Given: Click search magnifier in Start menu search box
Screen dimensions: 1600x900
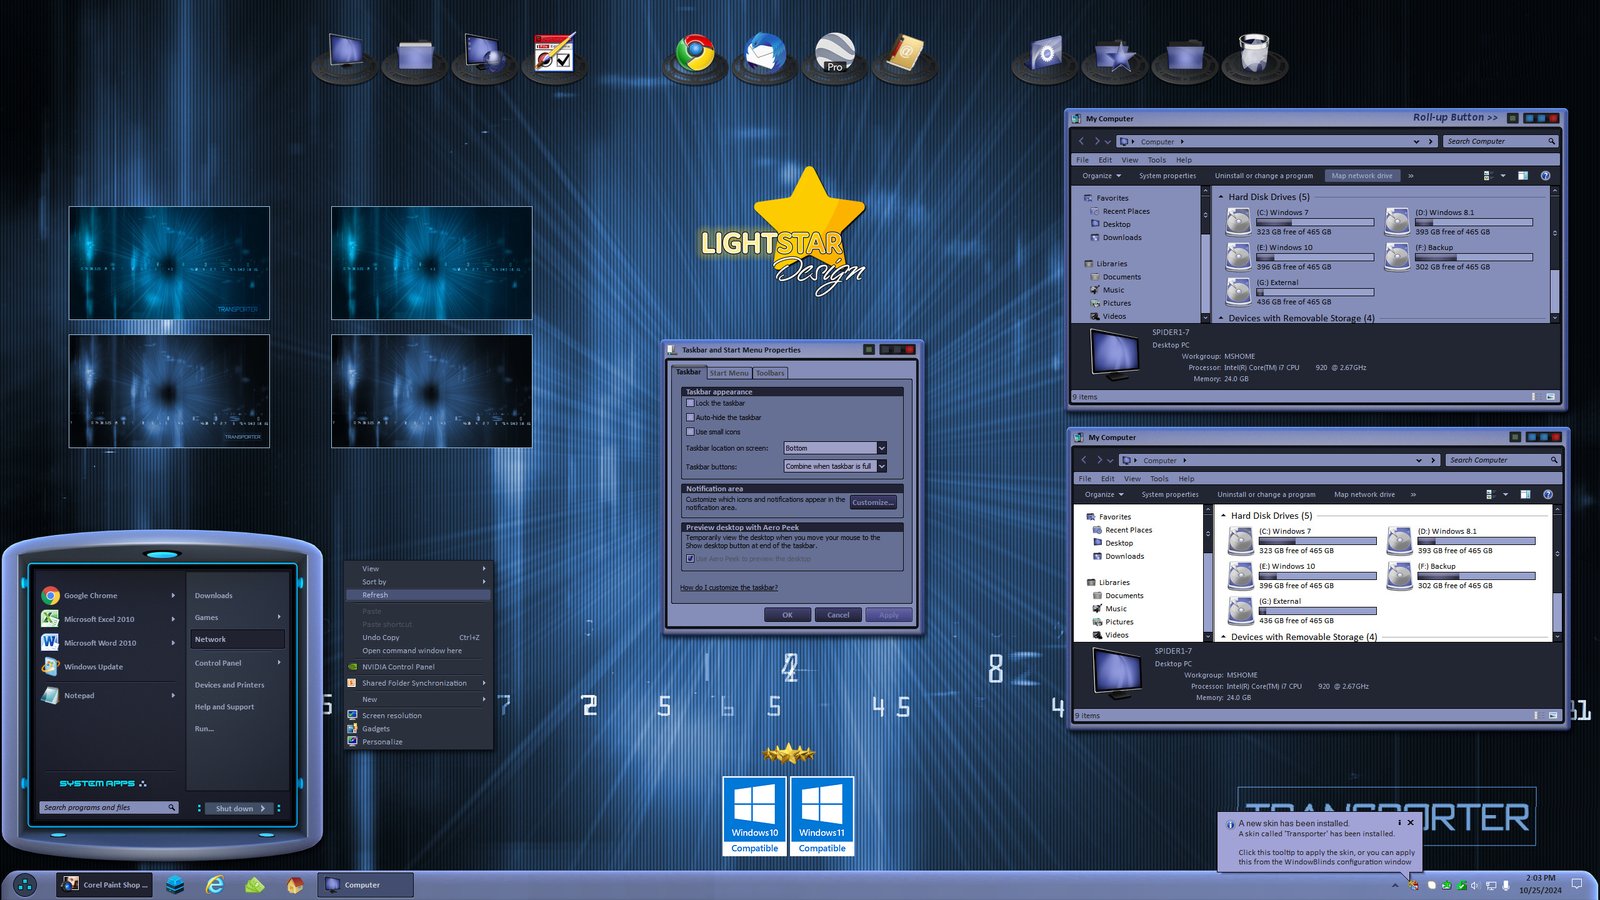Looking at the screenshot, I should [x=172, y=807].
